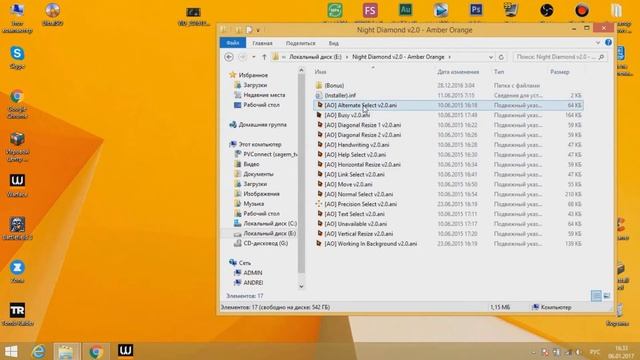Image resolution: width=640 pixels, height=360 pixels.
Task: Open the recent locations dropdown arrow
Action: (x=253, y=57)
